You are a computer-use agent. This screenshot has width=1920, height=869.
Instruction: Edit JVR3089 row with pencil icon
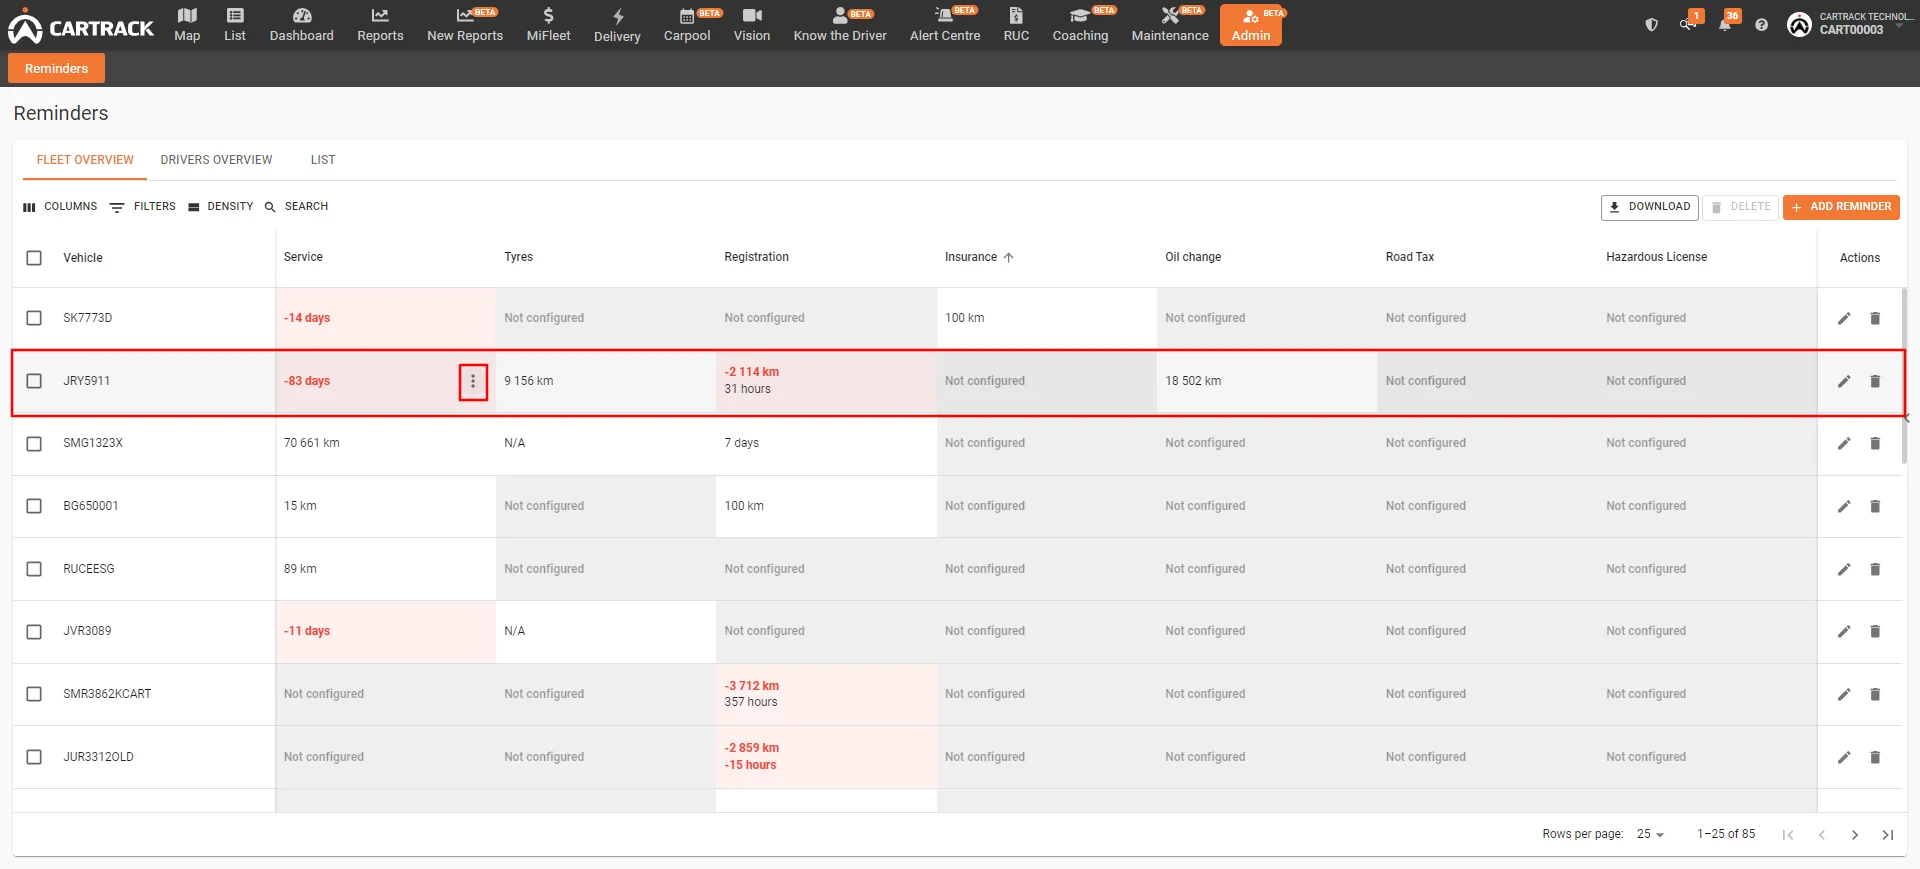1844,631
